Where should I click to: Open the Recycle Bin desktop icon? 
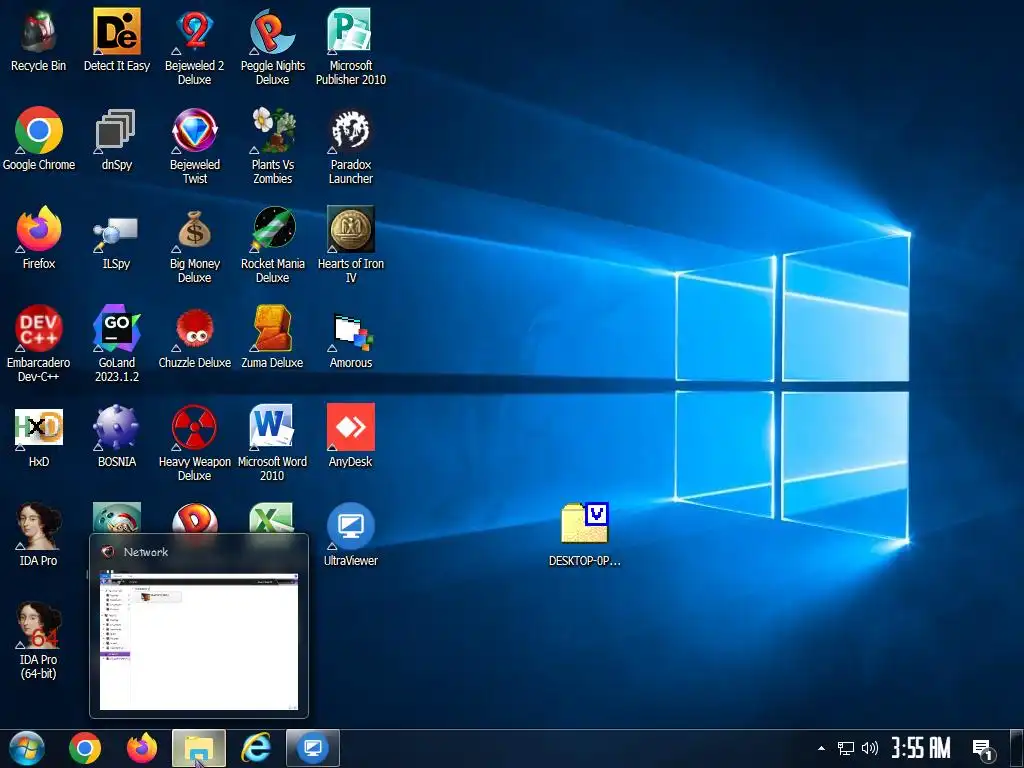tap(39, 40)
